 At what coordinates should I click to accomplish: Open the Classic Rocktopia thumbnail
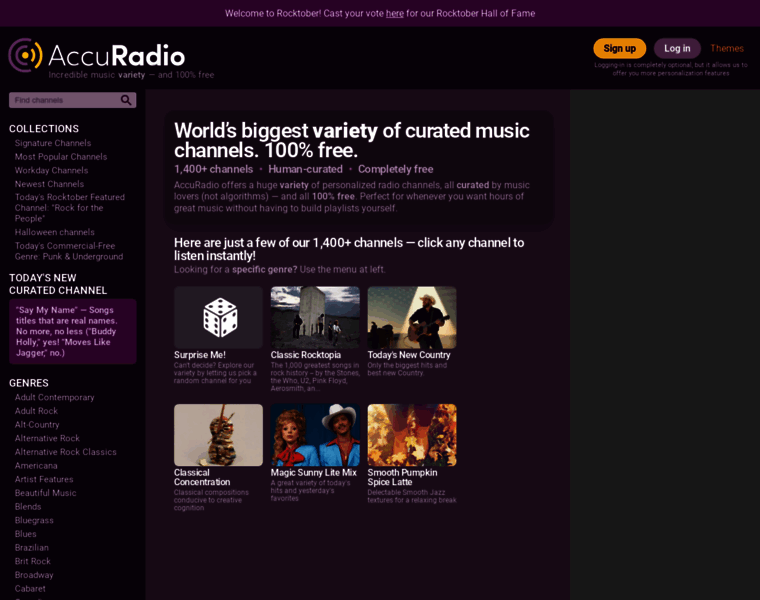[315, 317]
